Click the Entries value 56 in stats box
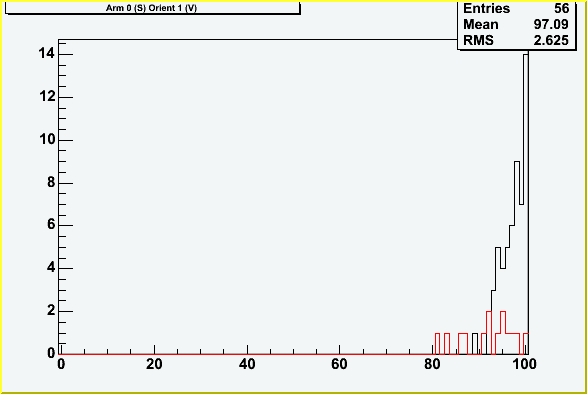The height and width of the screenshot is (394, 587). pyautogui.click(x=562, y=8)
